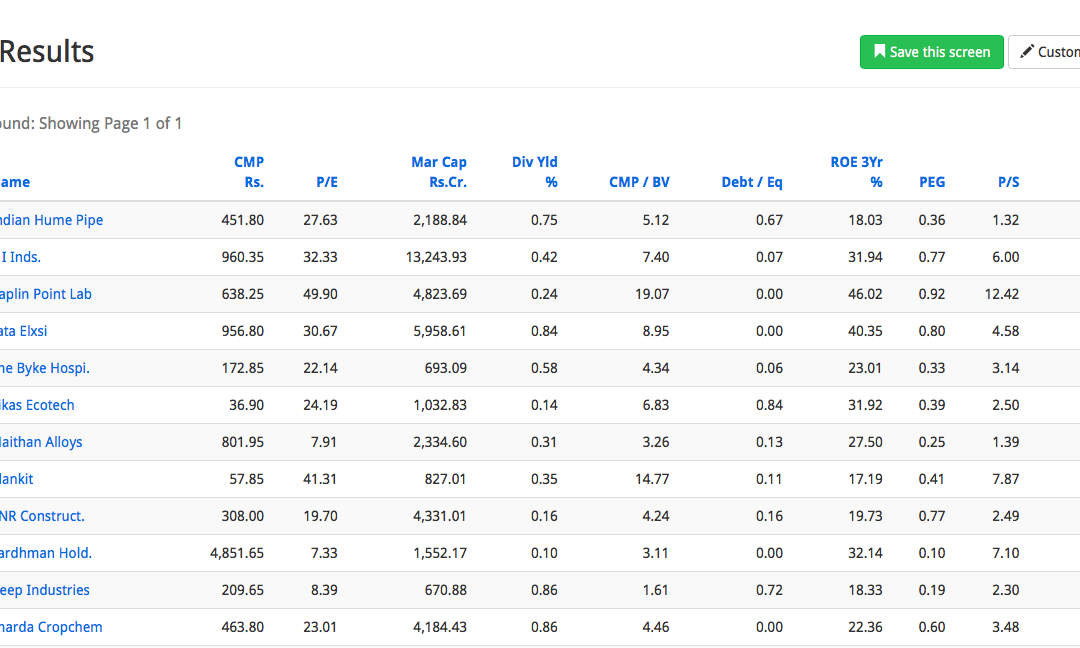Sort table by CMP Rs. column

click(249, 172)
